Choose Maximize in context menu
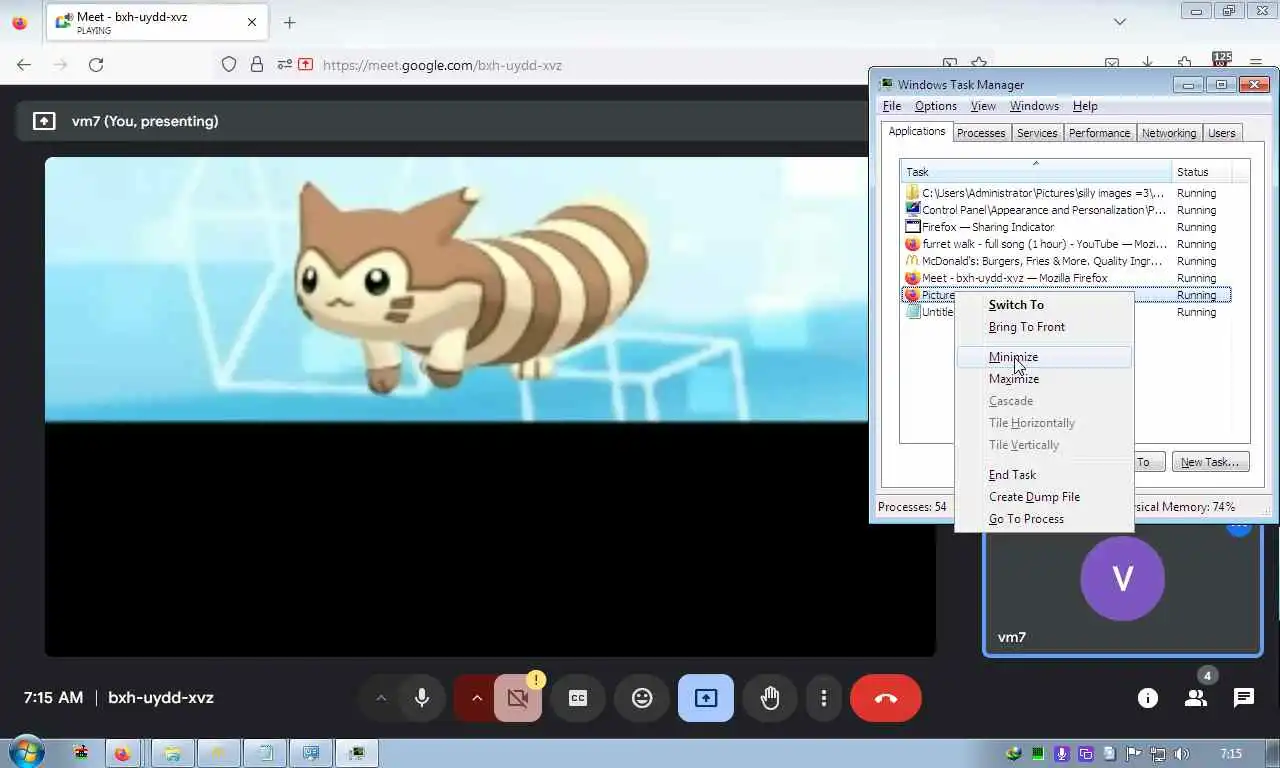The image size is (1280, 768). coord(1044,379)
